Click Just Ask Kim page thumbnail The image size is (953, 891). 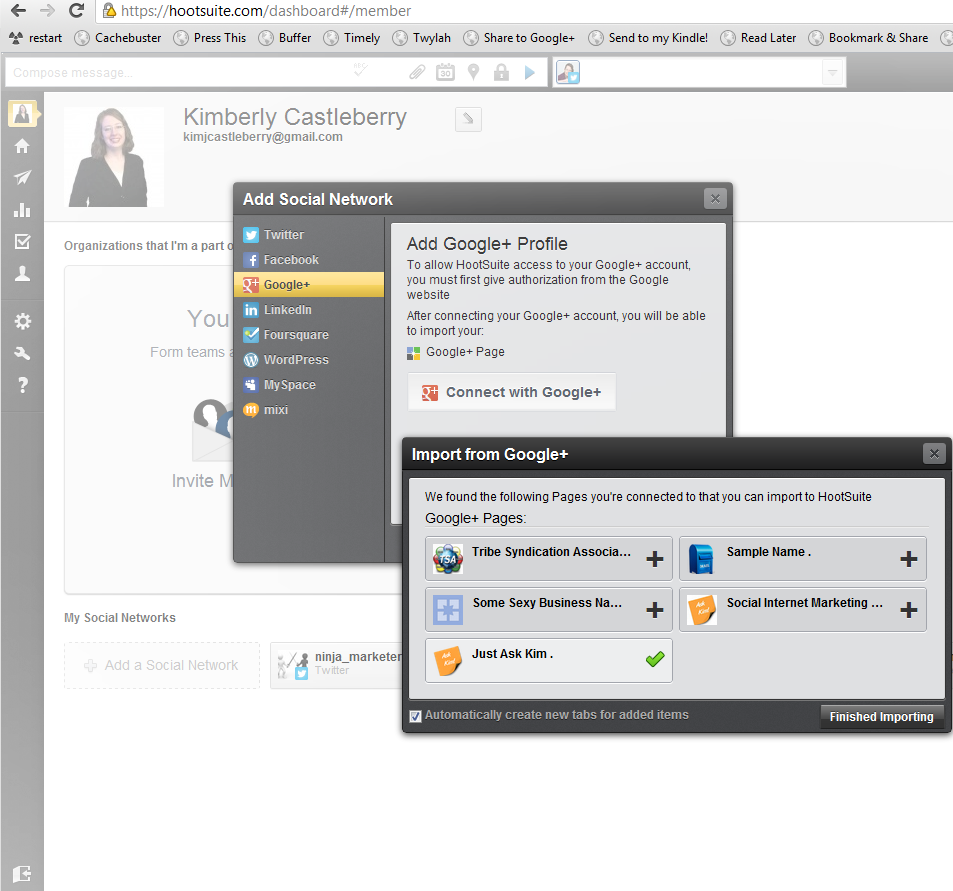click(x=448, y=661)
